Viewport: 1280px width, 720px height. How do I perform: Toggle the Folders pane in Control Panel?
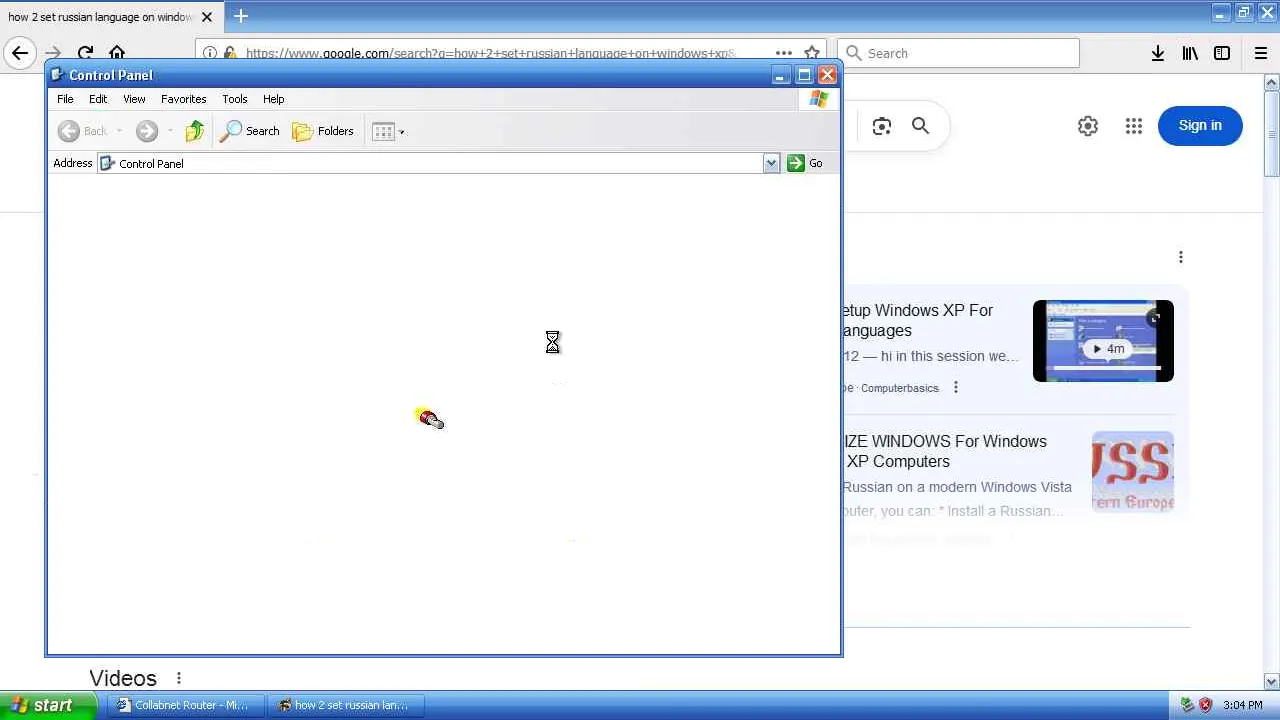click(x=323, y=131)
